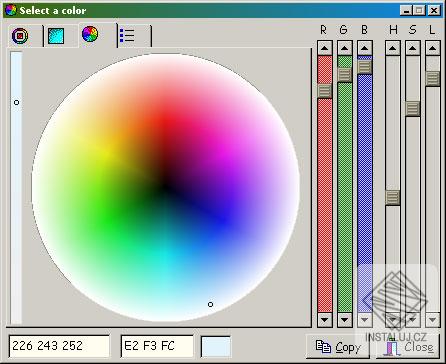Click the saturation slider thumb

click(x=413, y=109)
